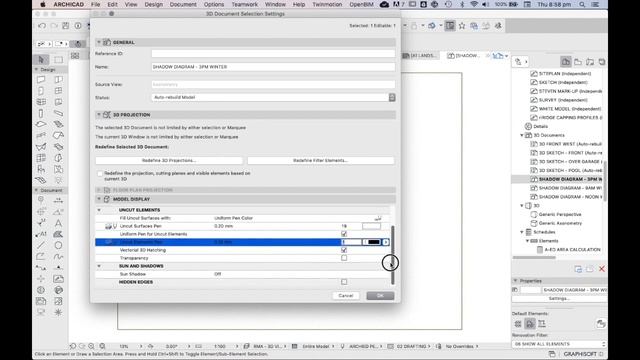640x360 pixels.
Task: Enable the Transparency checkbox
Action: (344, 258)
